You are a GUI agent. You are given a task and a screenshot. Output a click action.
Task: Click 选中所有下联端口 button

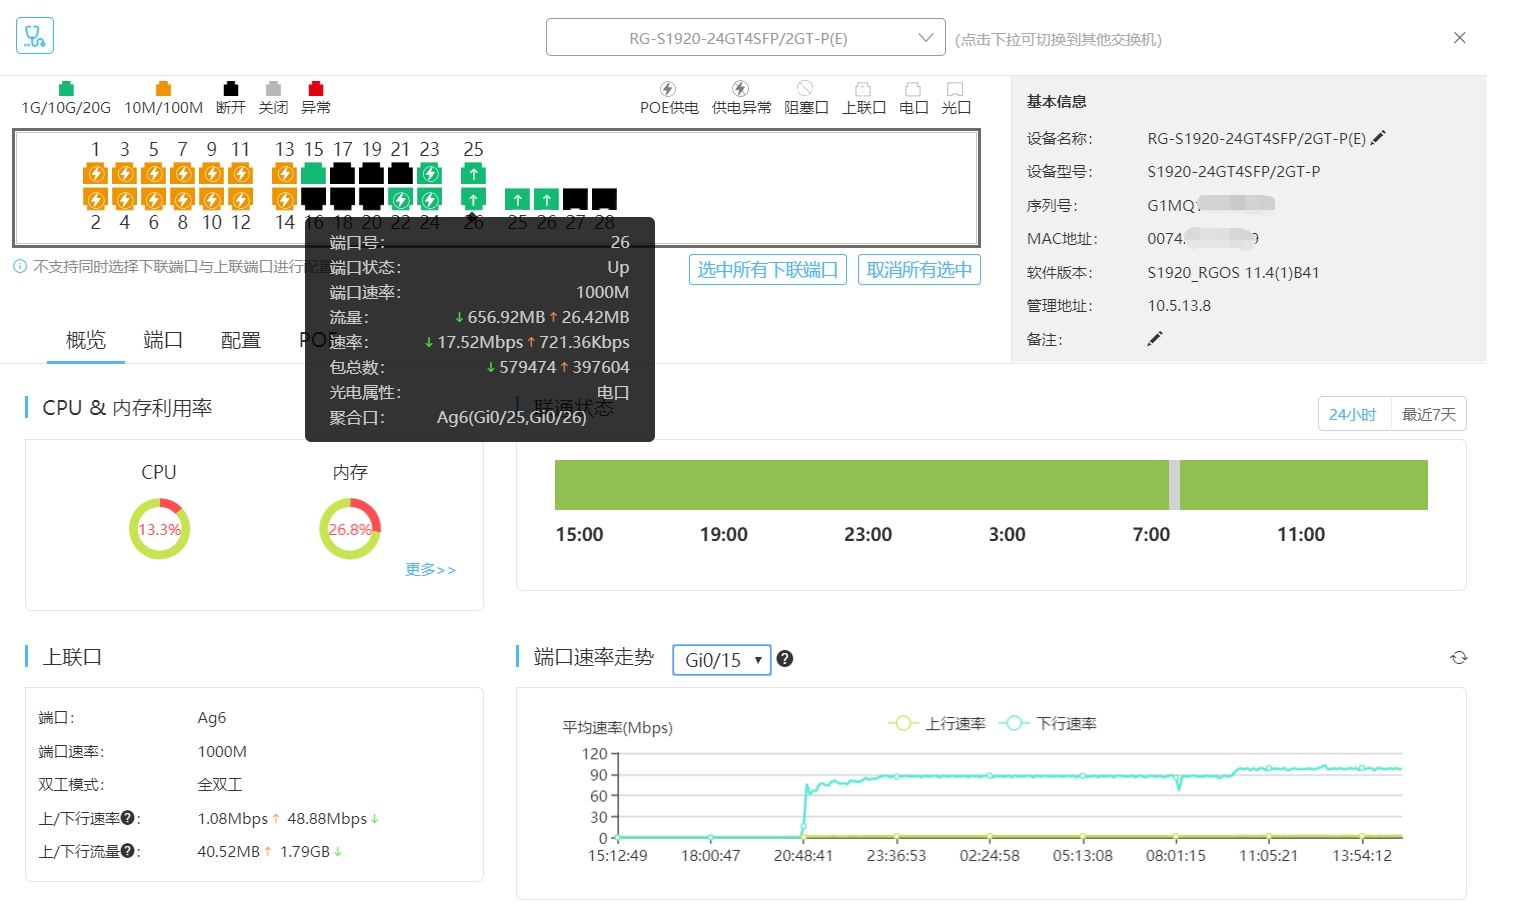768,270
